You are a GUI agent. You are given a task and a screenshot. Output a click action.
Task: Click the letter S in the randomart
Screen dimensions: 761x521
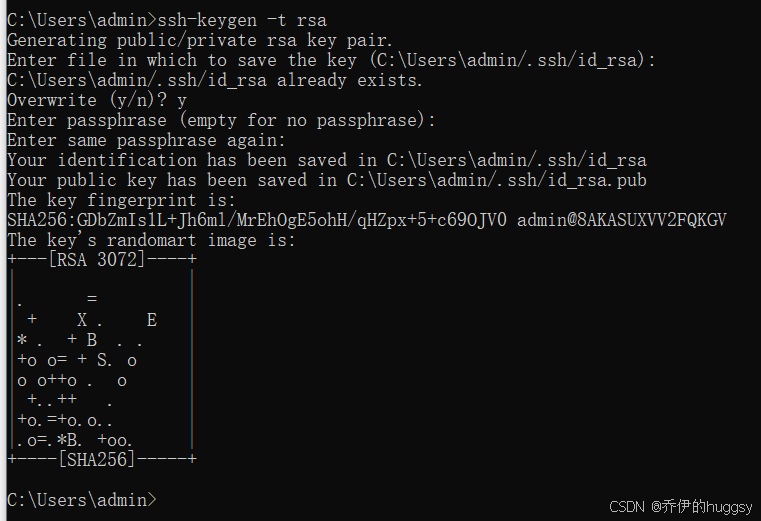pyautogui.click(x=102, y=360)
